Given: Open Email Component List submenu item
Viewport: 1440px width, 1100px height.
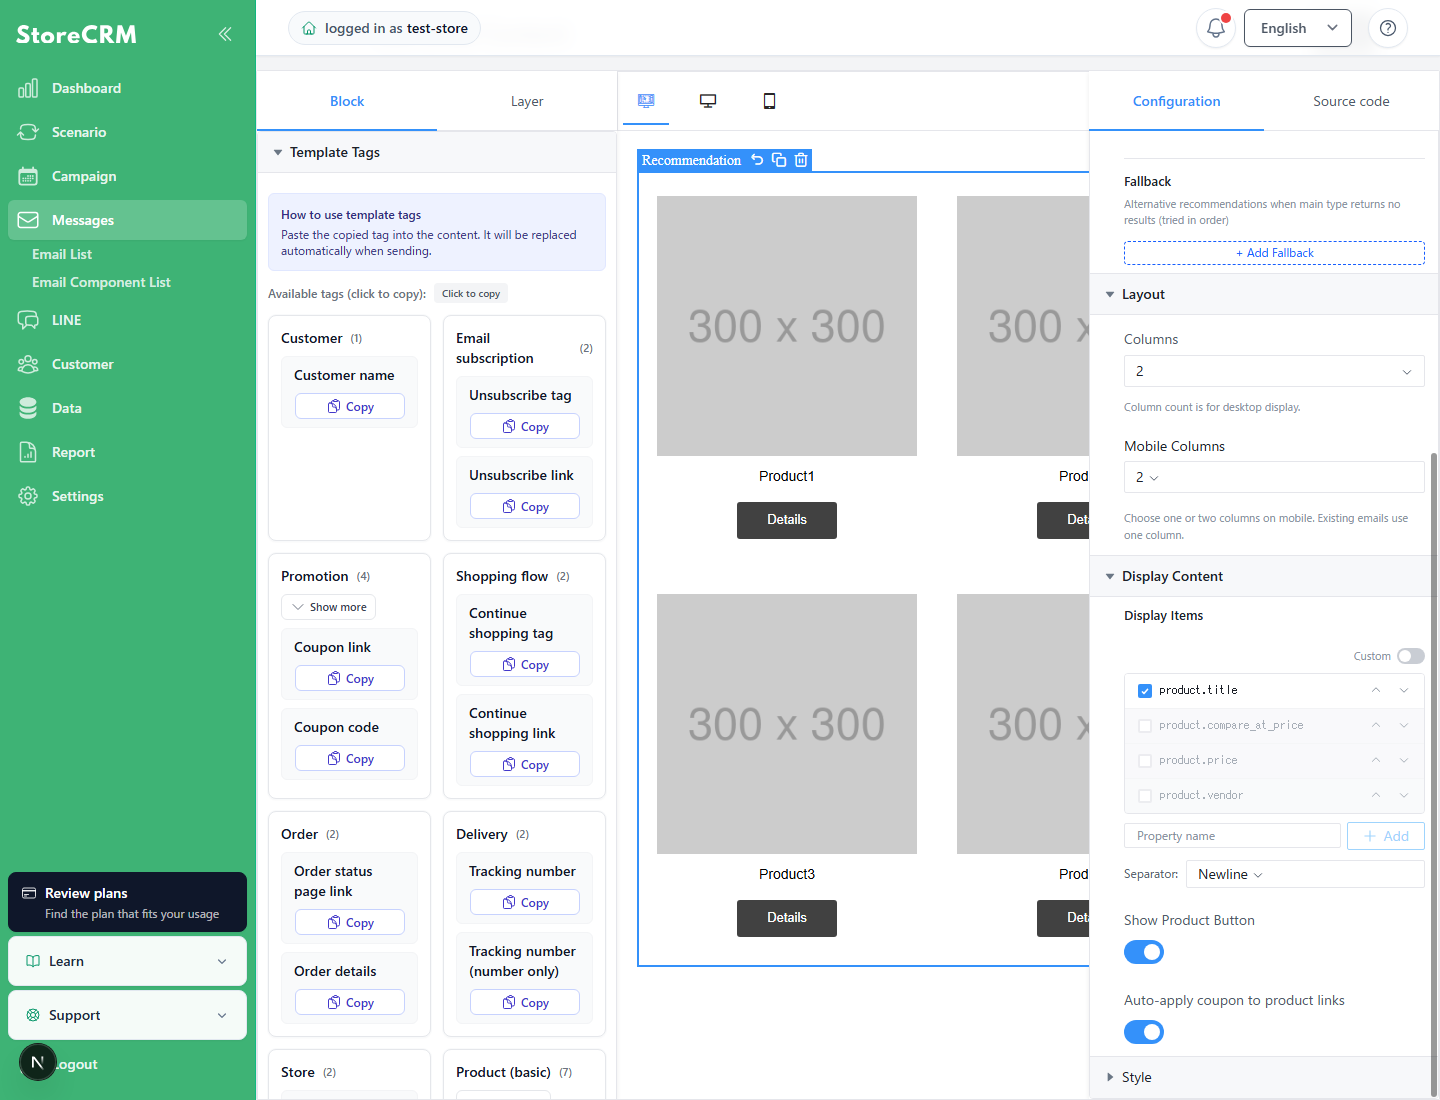Looking at the screenshot, I should coord(101,282).
